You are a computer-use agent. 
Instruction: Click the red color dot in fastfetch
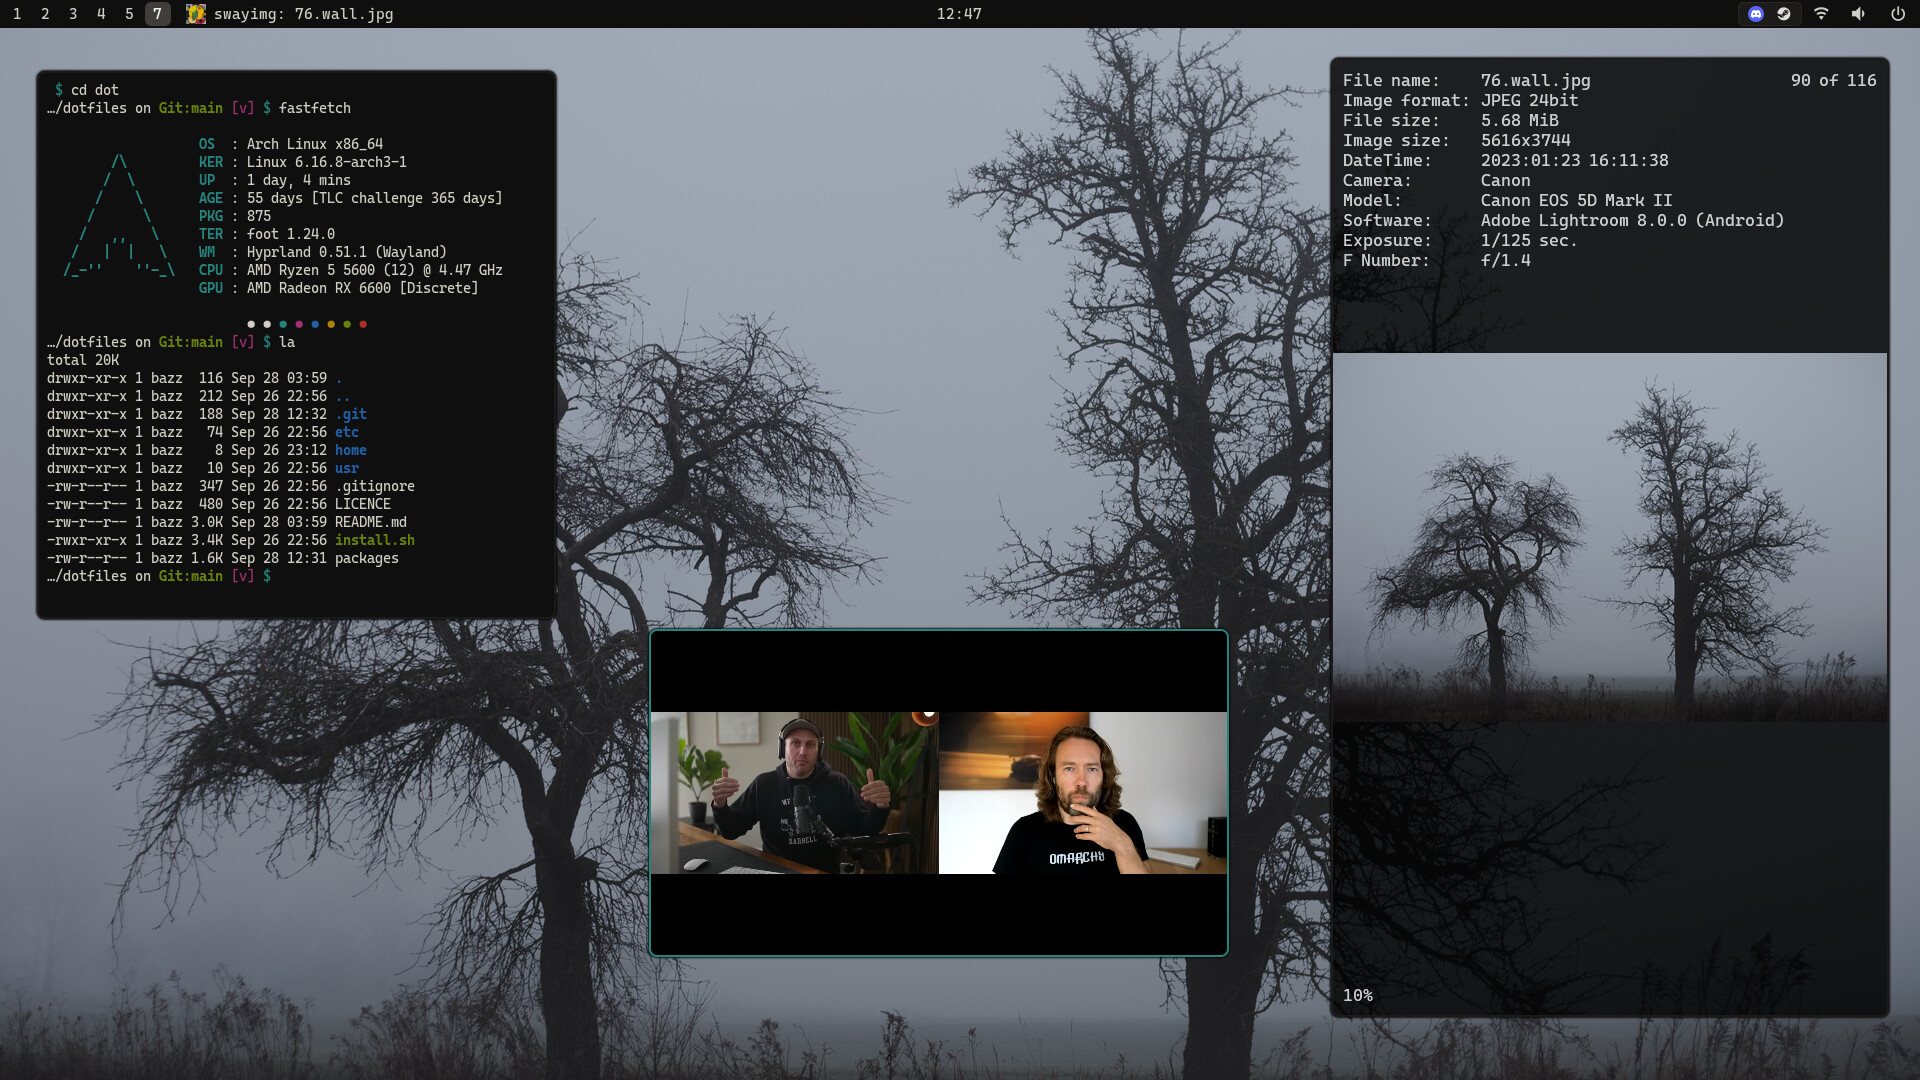363,324
